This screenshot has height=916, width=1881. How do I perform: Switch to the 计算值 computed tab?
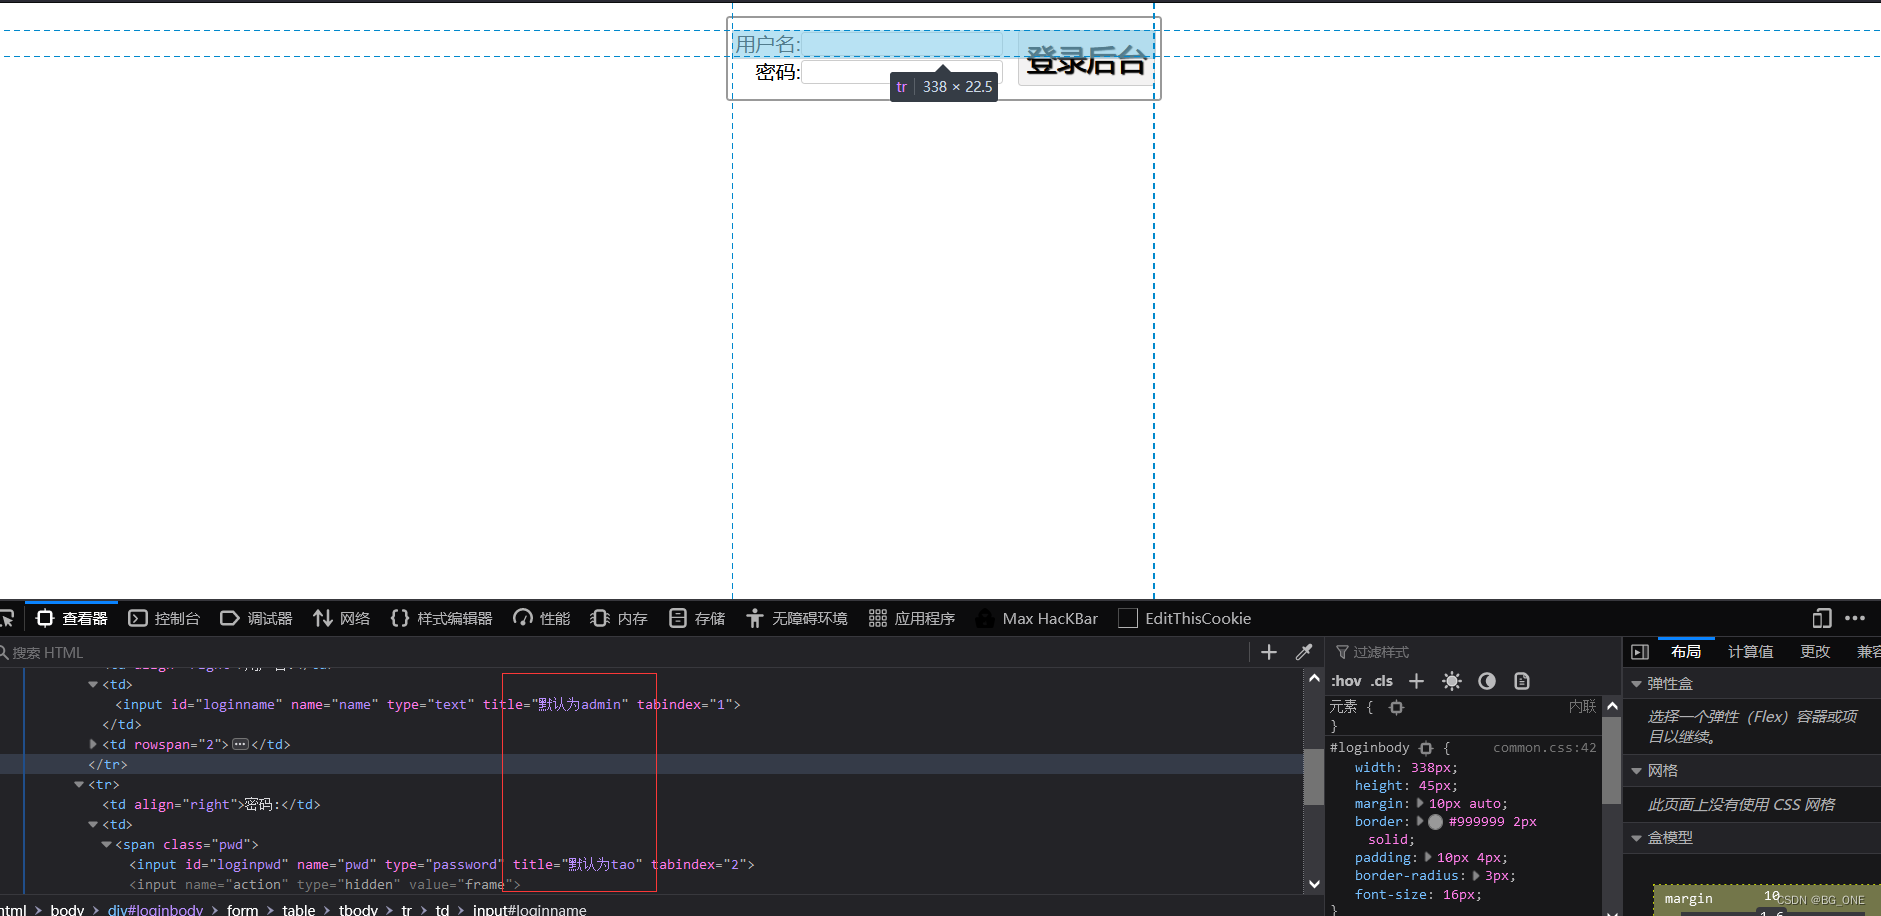coord(1750,652)
